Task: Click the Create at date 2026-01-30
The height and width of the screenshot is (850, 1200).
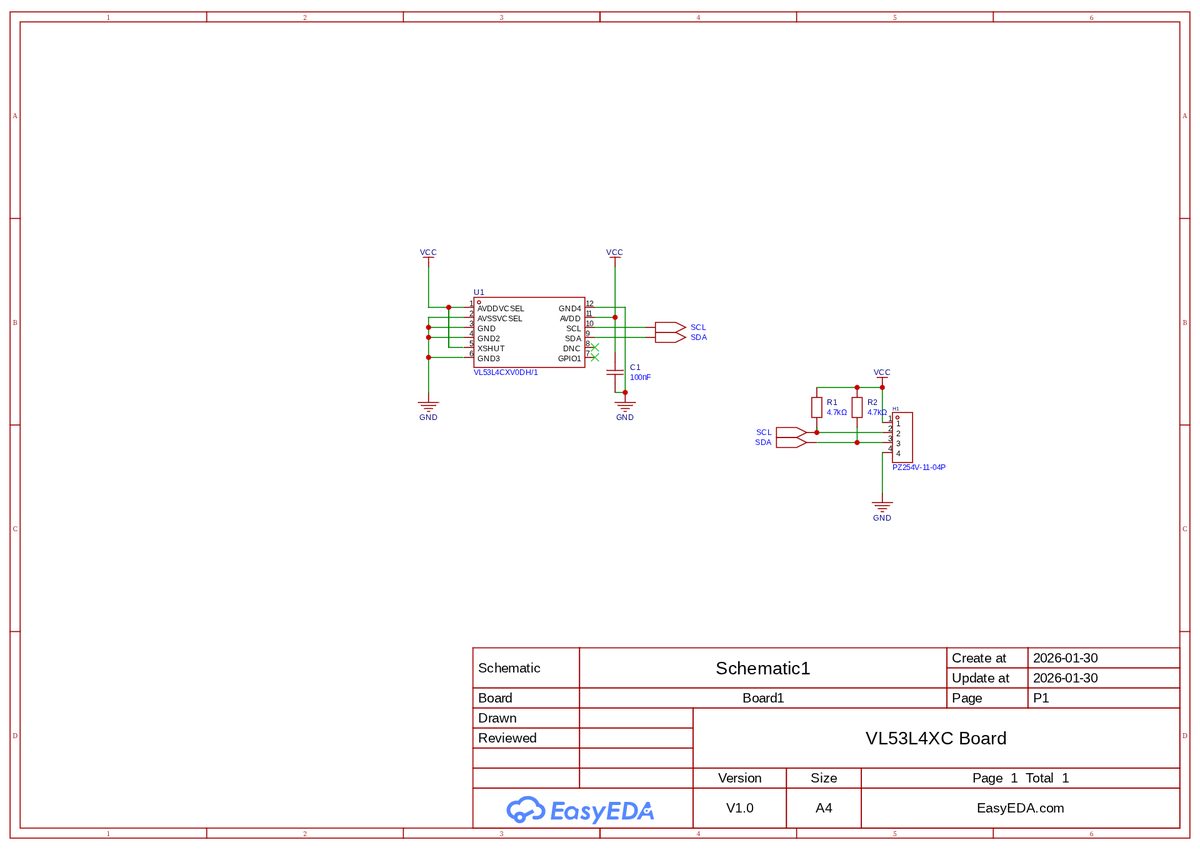Action: tap(1066, 658)
